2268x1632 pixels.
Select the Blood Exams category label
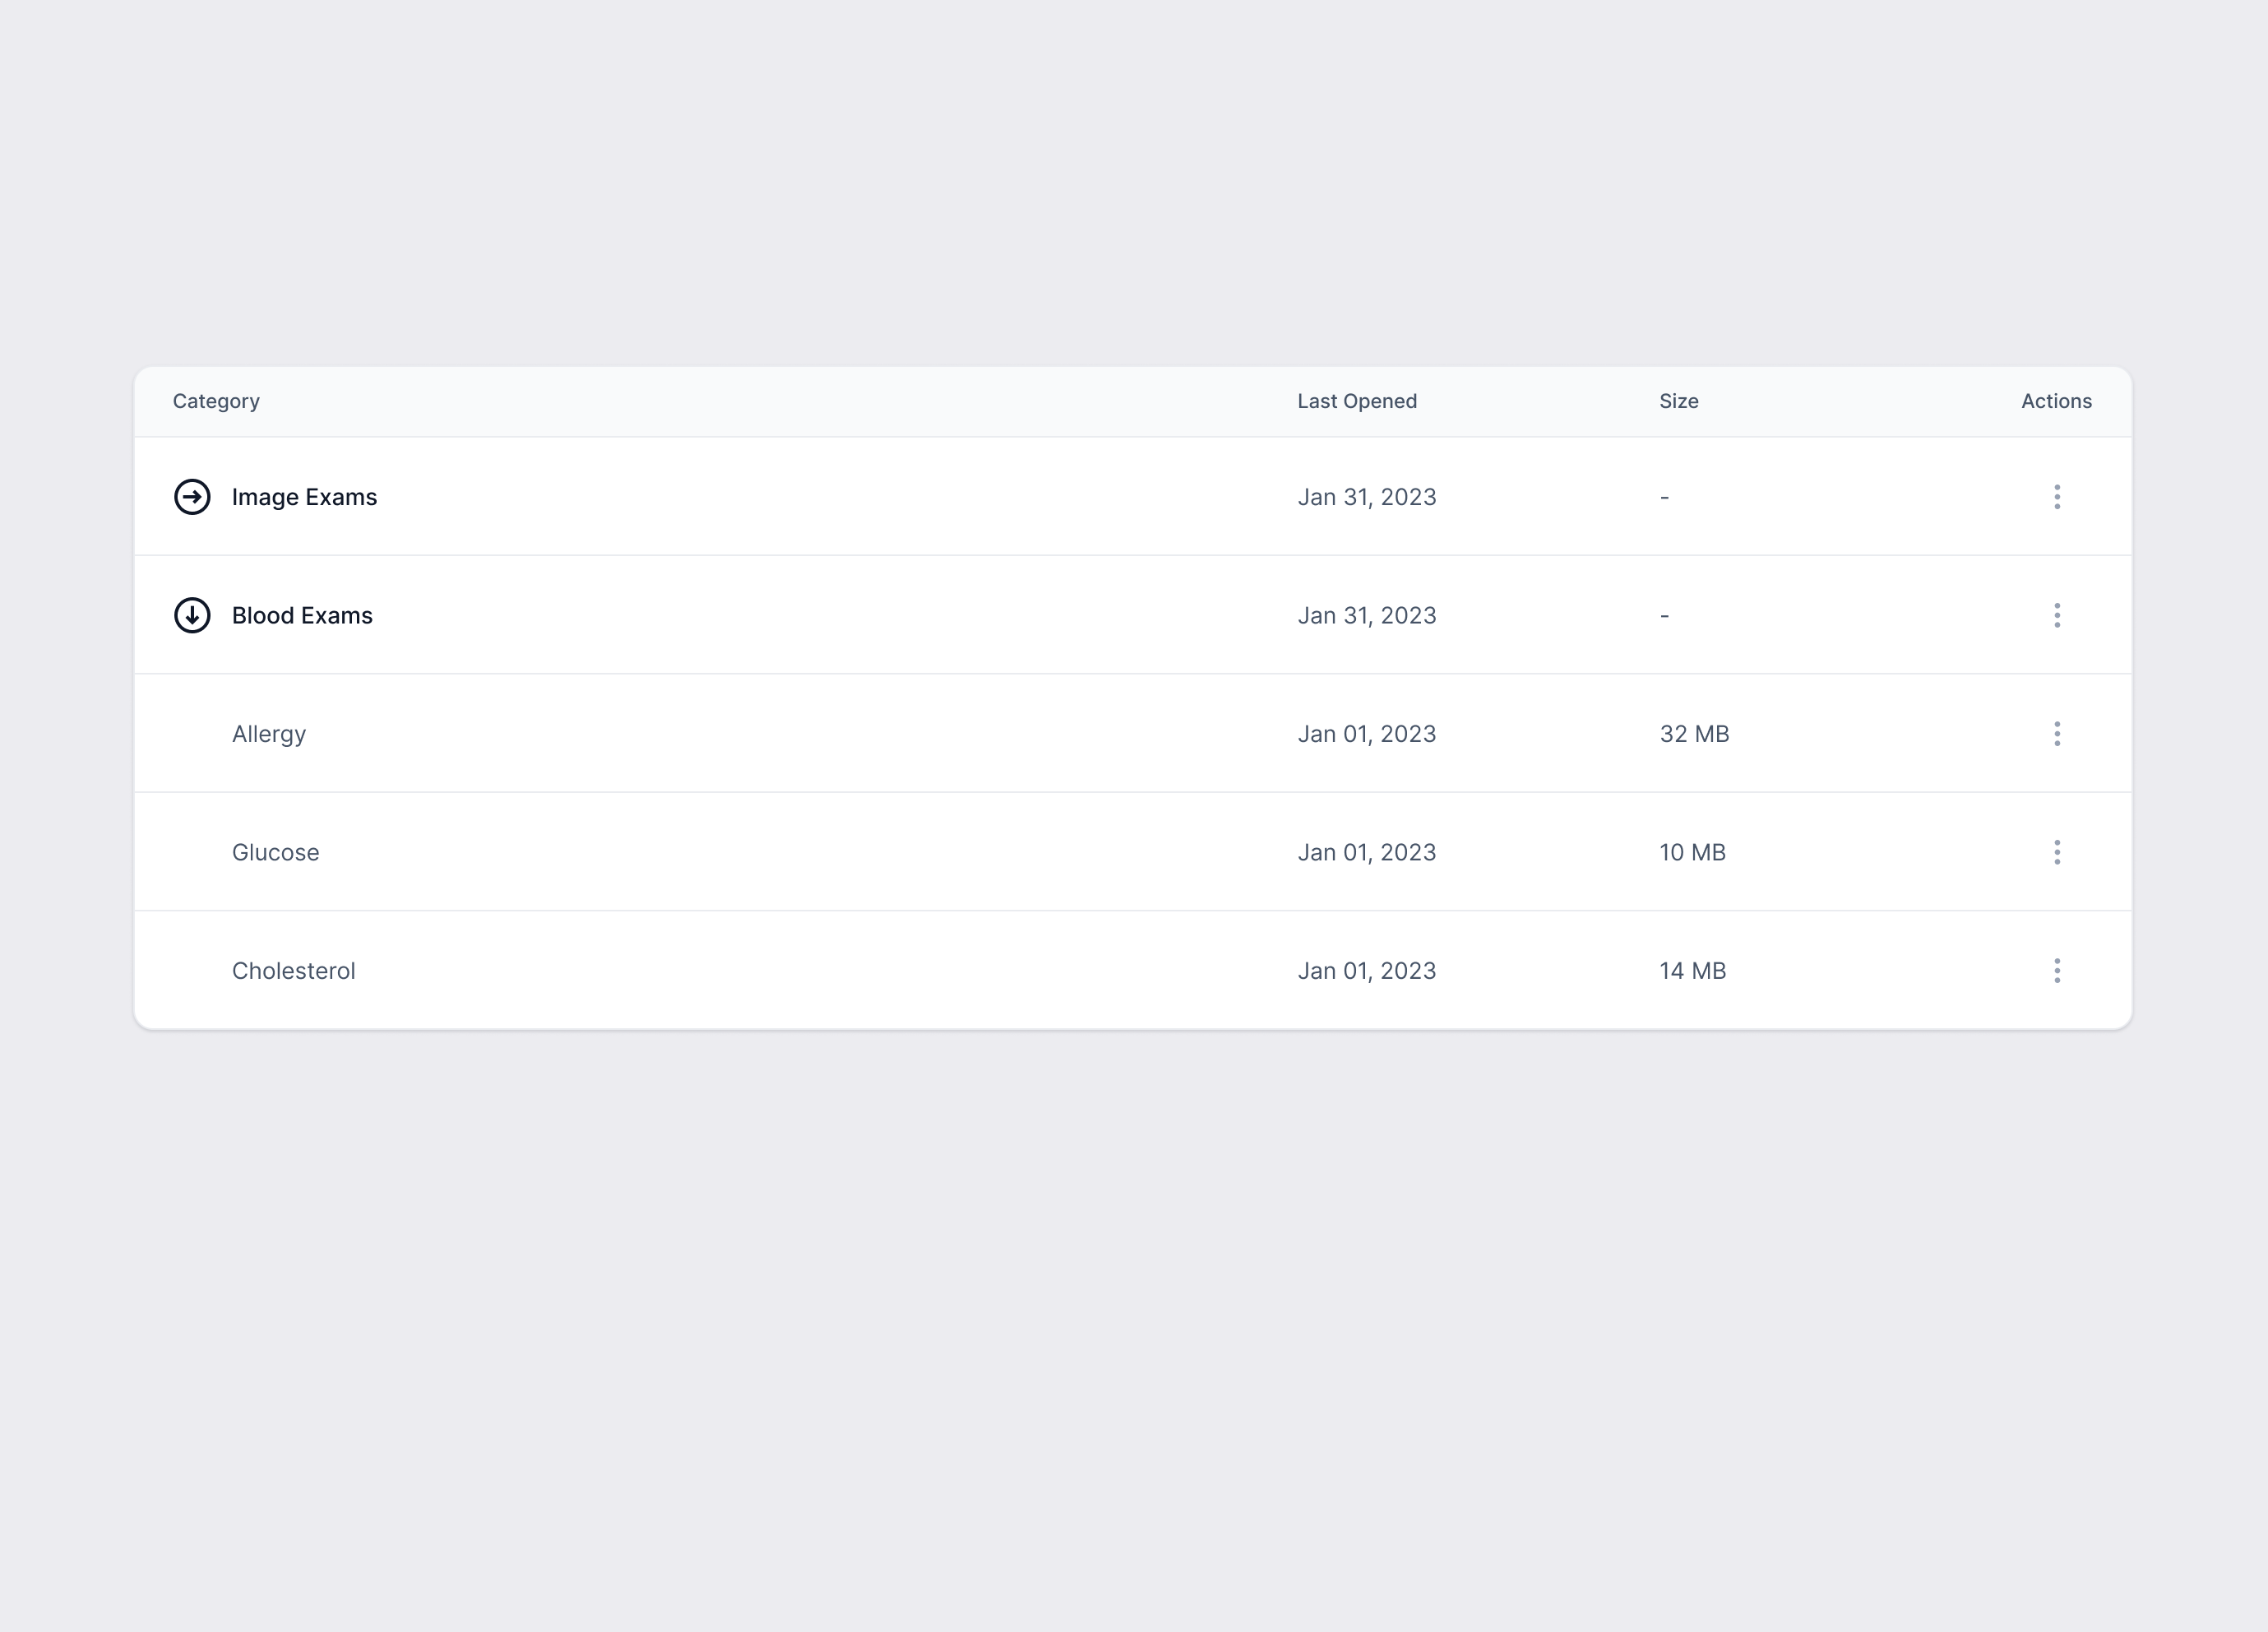tap(301, 616)
